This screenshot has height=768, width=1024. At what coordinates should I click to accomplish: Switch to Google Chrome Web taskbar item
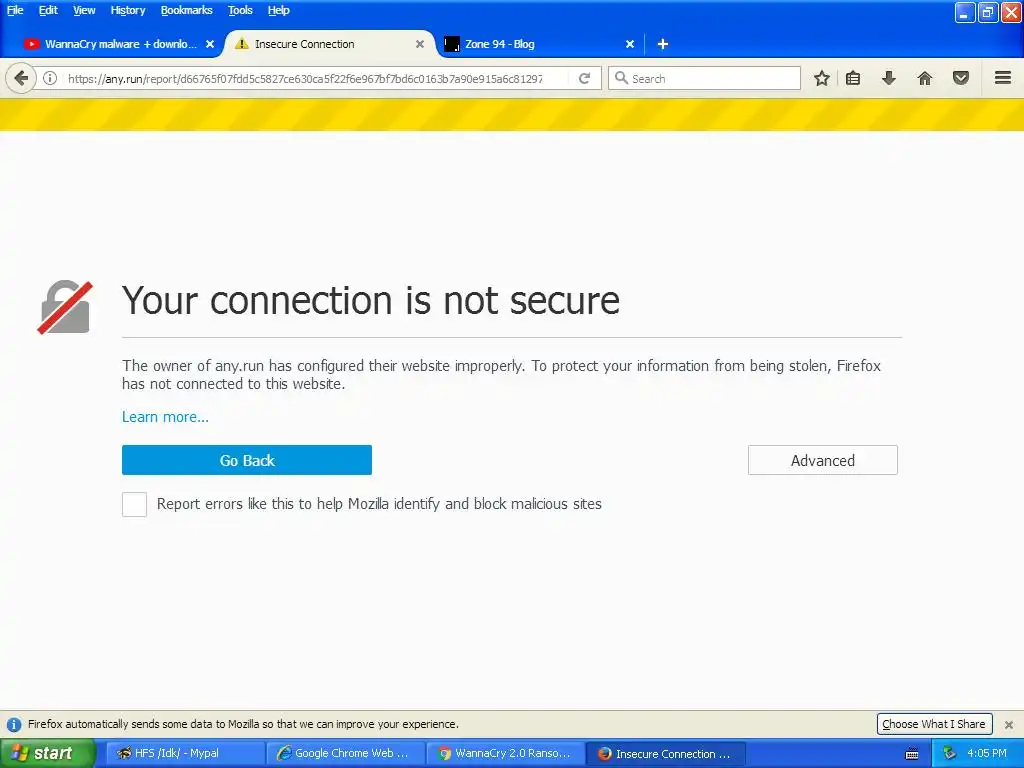pyautogui.click(x=345, y=754)
